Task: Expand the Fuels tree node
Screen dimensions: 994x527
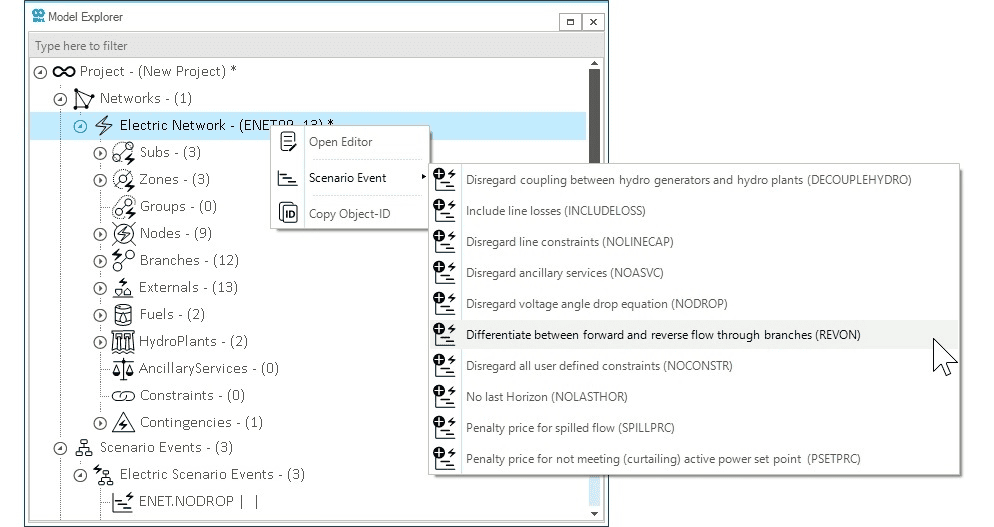Action: [100, 315]
